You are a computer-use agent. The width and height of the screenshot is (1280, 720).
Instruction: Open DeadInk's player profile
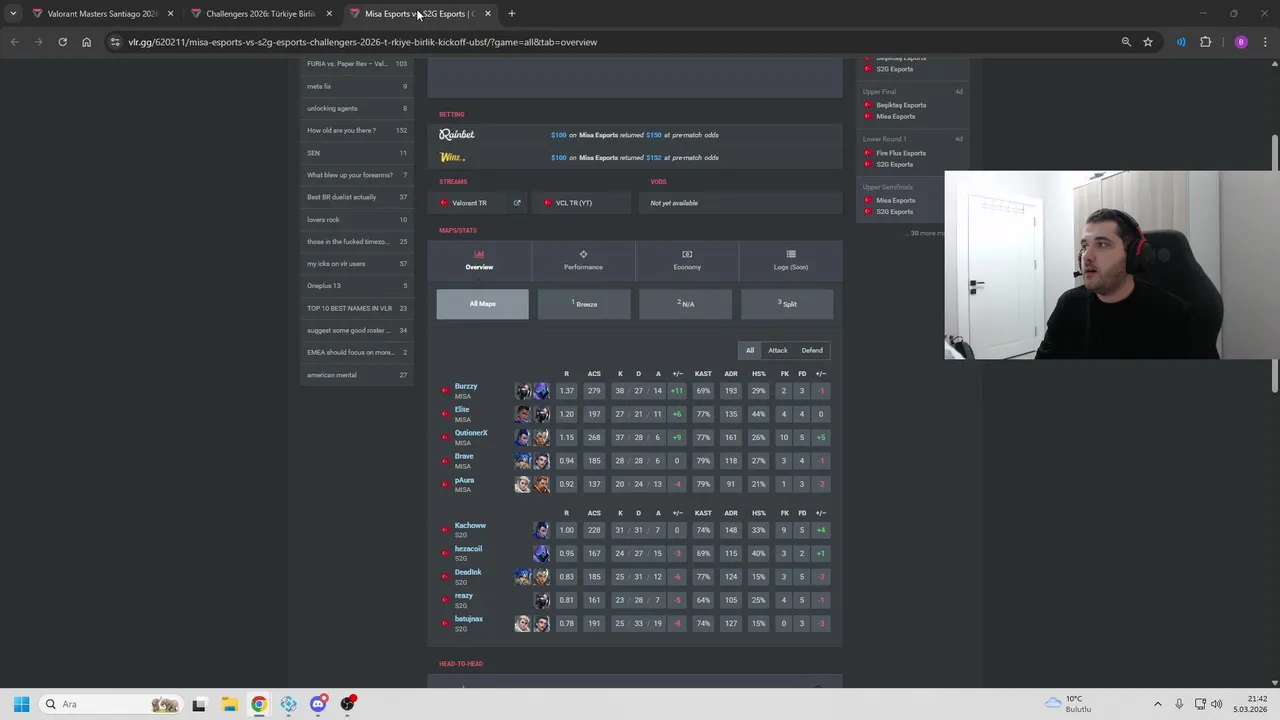(468, 572)
